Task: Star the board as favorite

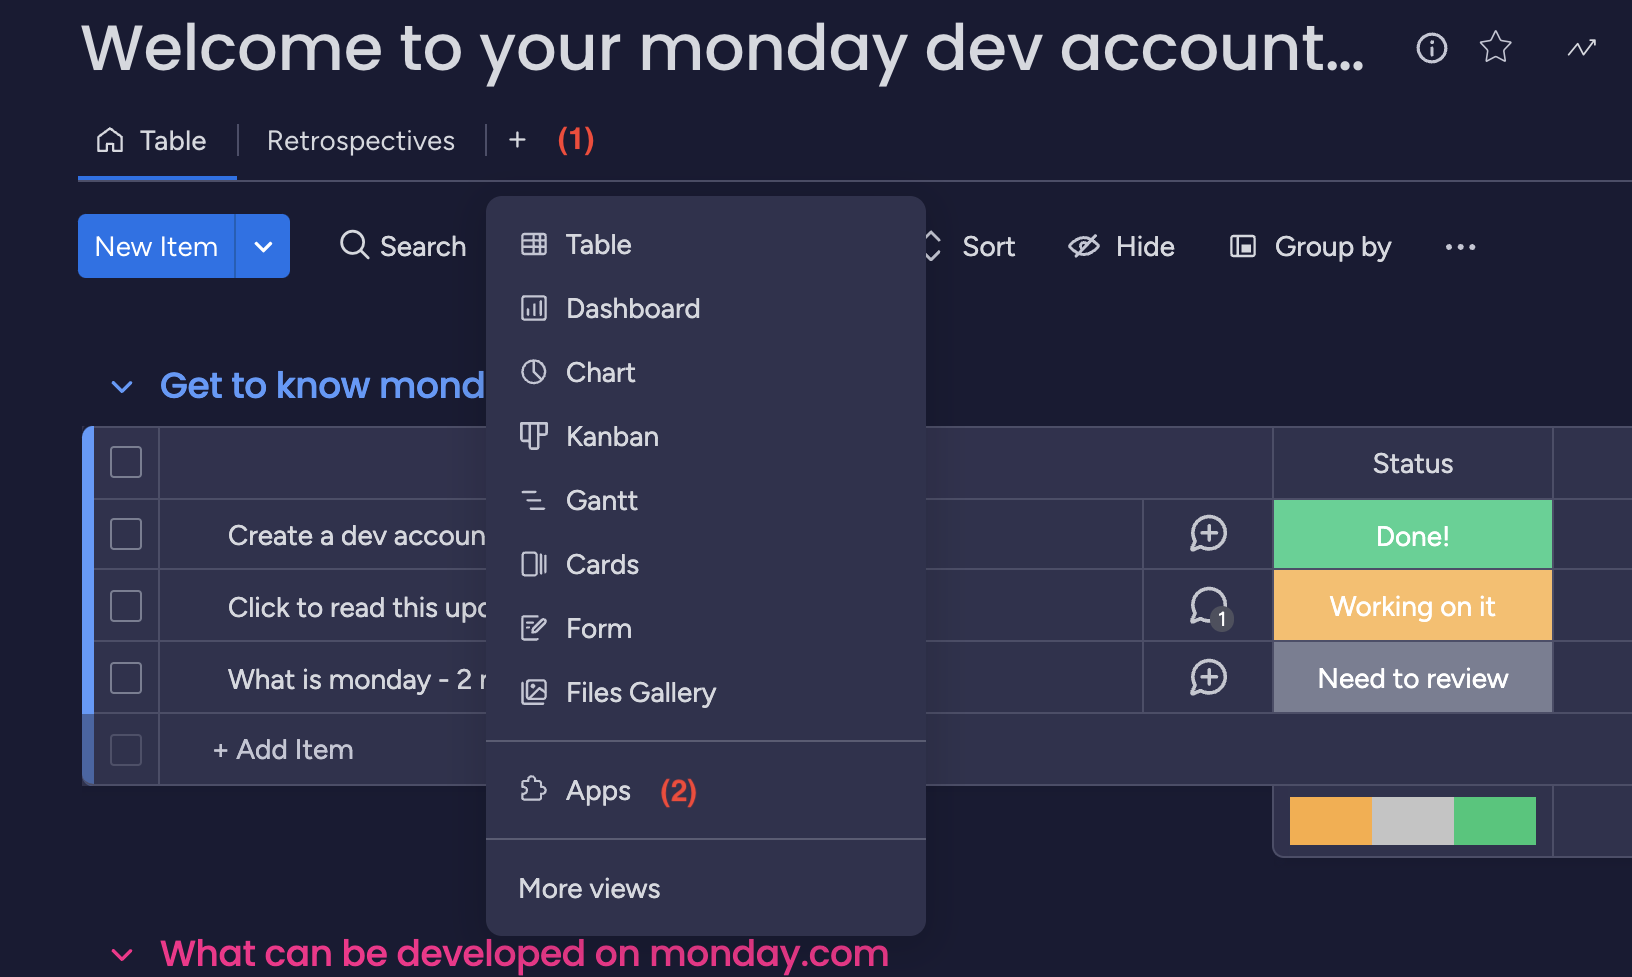Action: click(1495, 47)
